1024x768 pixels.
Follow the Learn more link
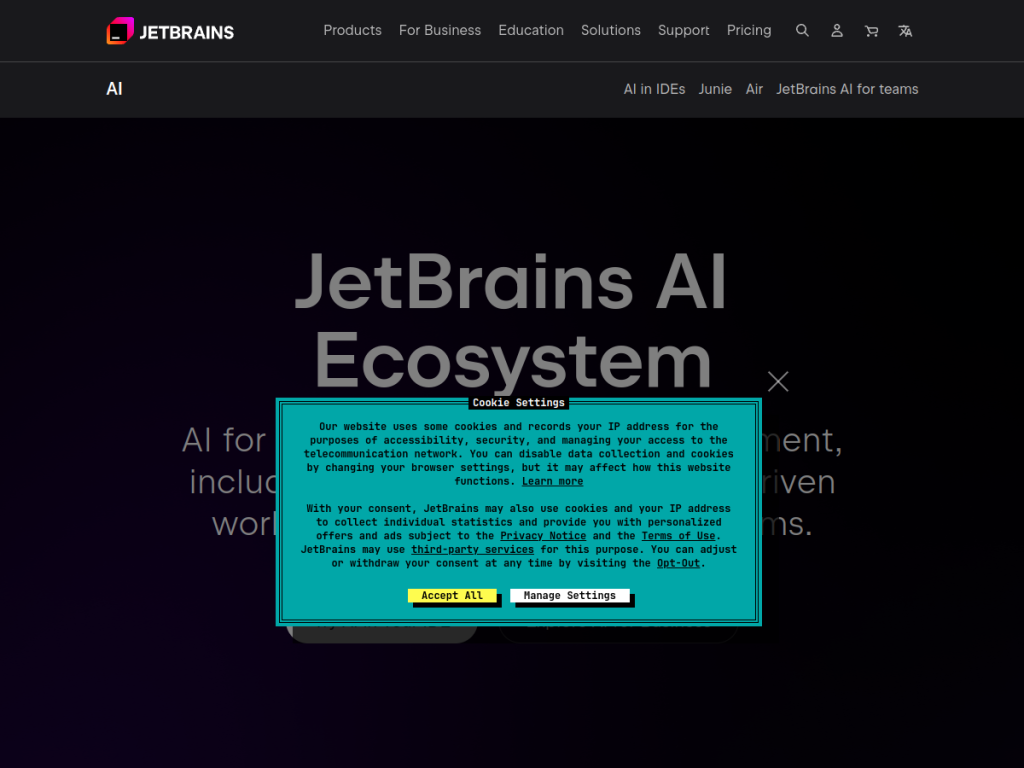(552, 481)
